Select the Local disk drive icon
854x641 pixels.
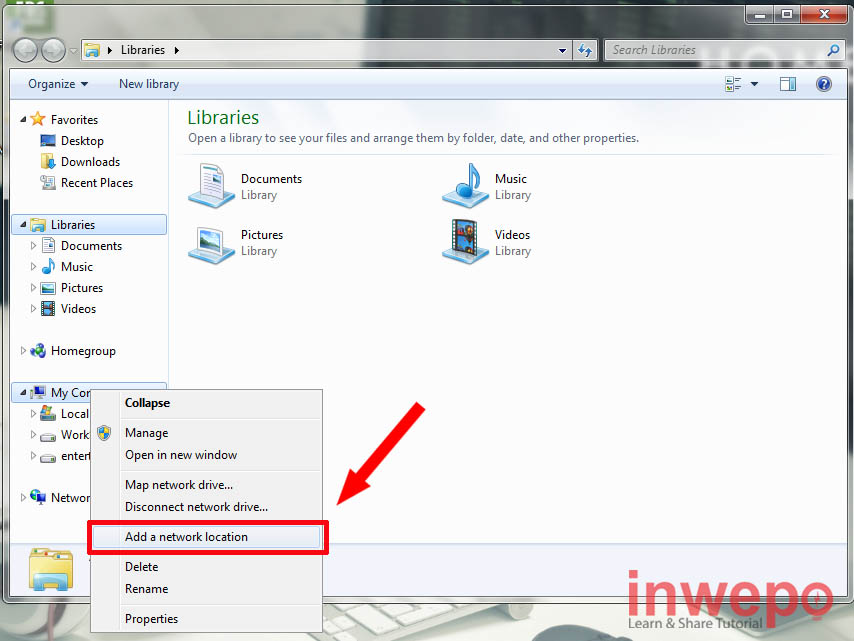pos(48,413)
